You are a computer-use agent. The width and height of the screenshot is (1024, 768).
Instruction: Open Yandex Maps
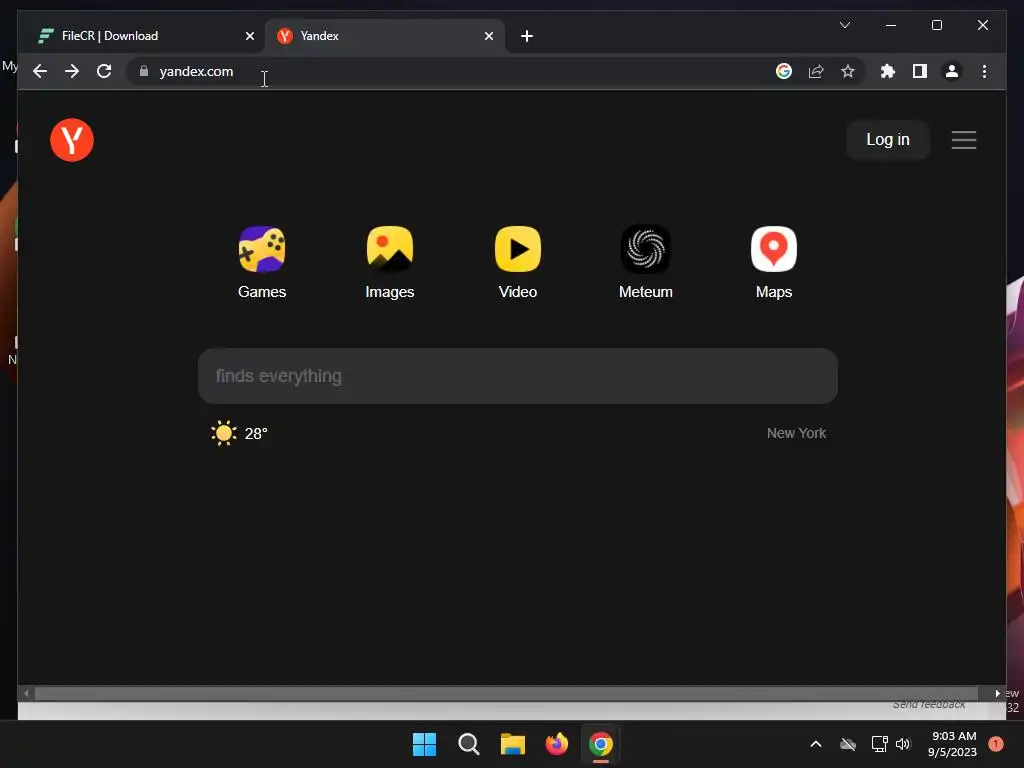click(x=774, y=263)
